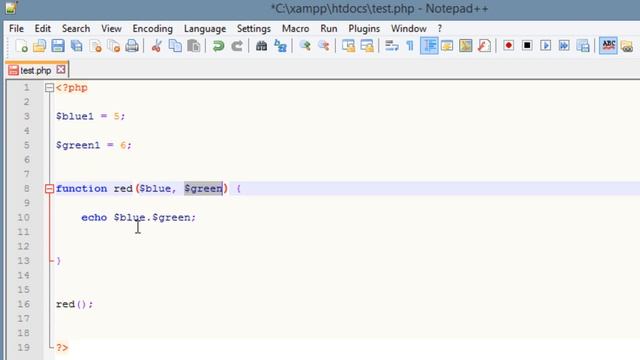Click the function keyword on line 8
The height and width of the screenshot is (360, 640).
tap(81, 189)
